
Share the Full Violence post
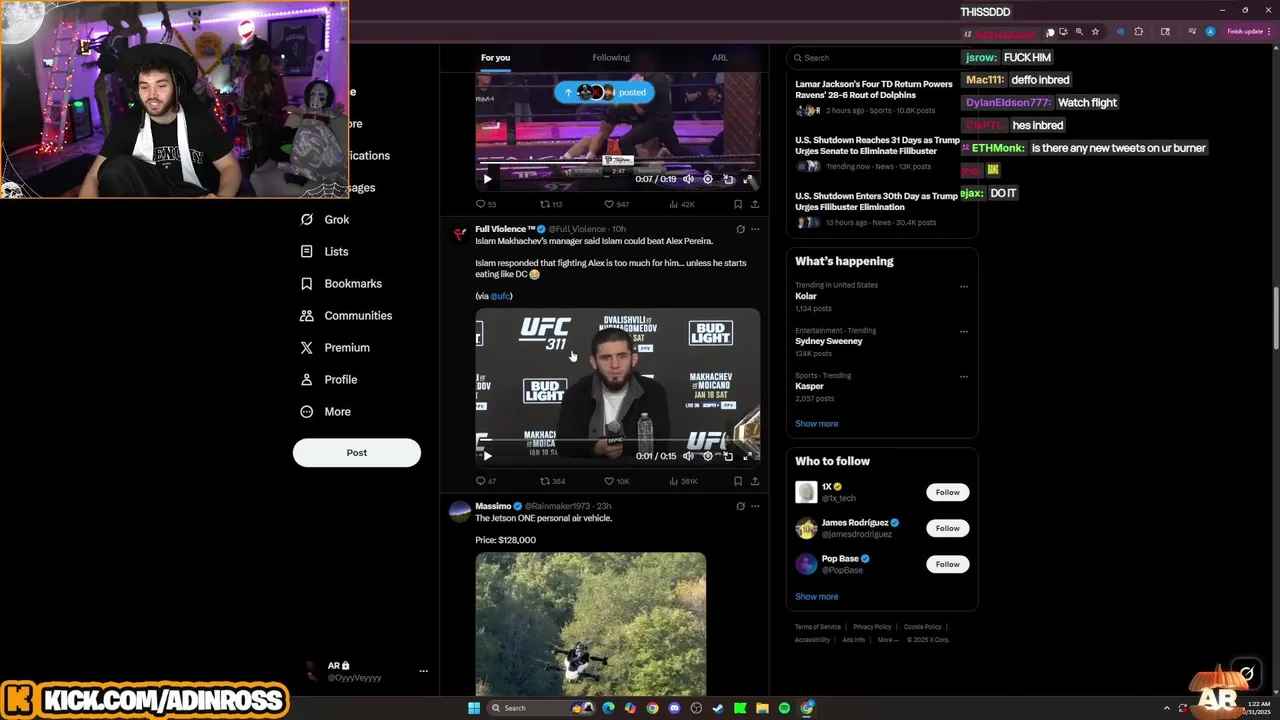pyautogui.click(x=755, y=481)
